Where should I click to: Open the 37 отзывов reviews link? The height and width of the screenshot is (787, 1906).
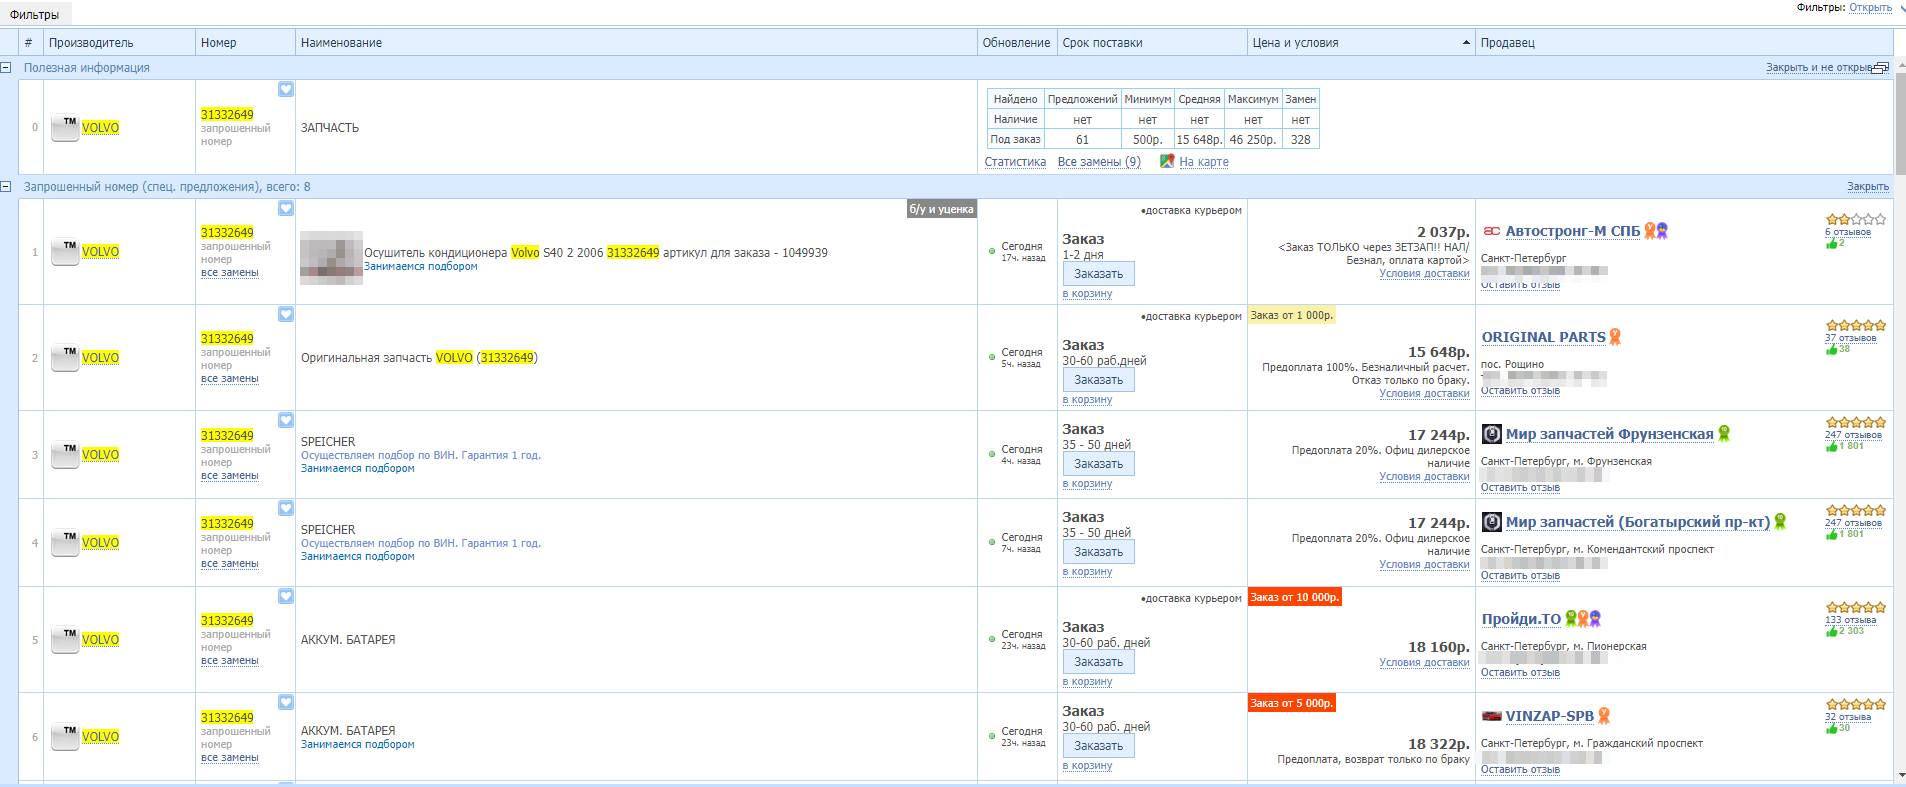point(1851,338)
